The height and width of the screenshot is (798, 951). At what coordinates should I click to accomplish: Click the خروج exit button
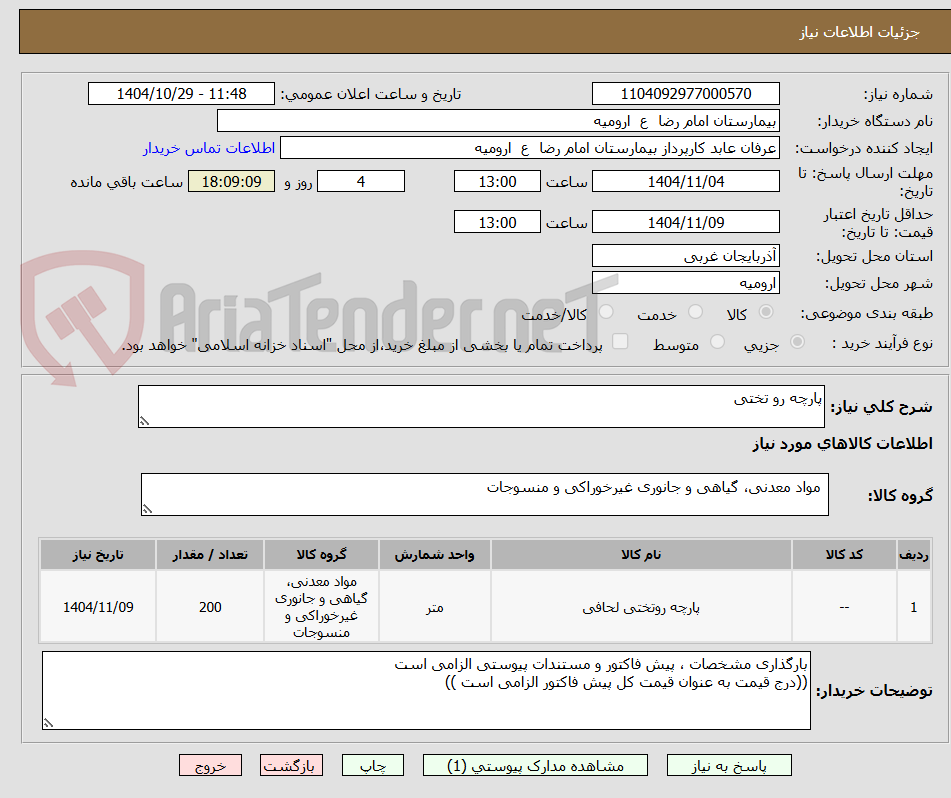pos(210,765)
